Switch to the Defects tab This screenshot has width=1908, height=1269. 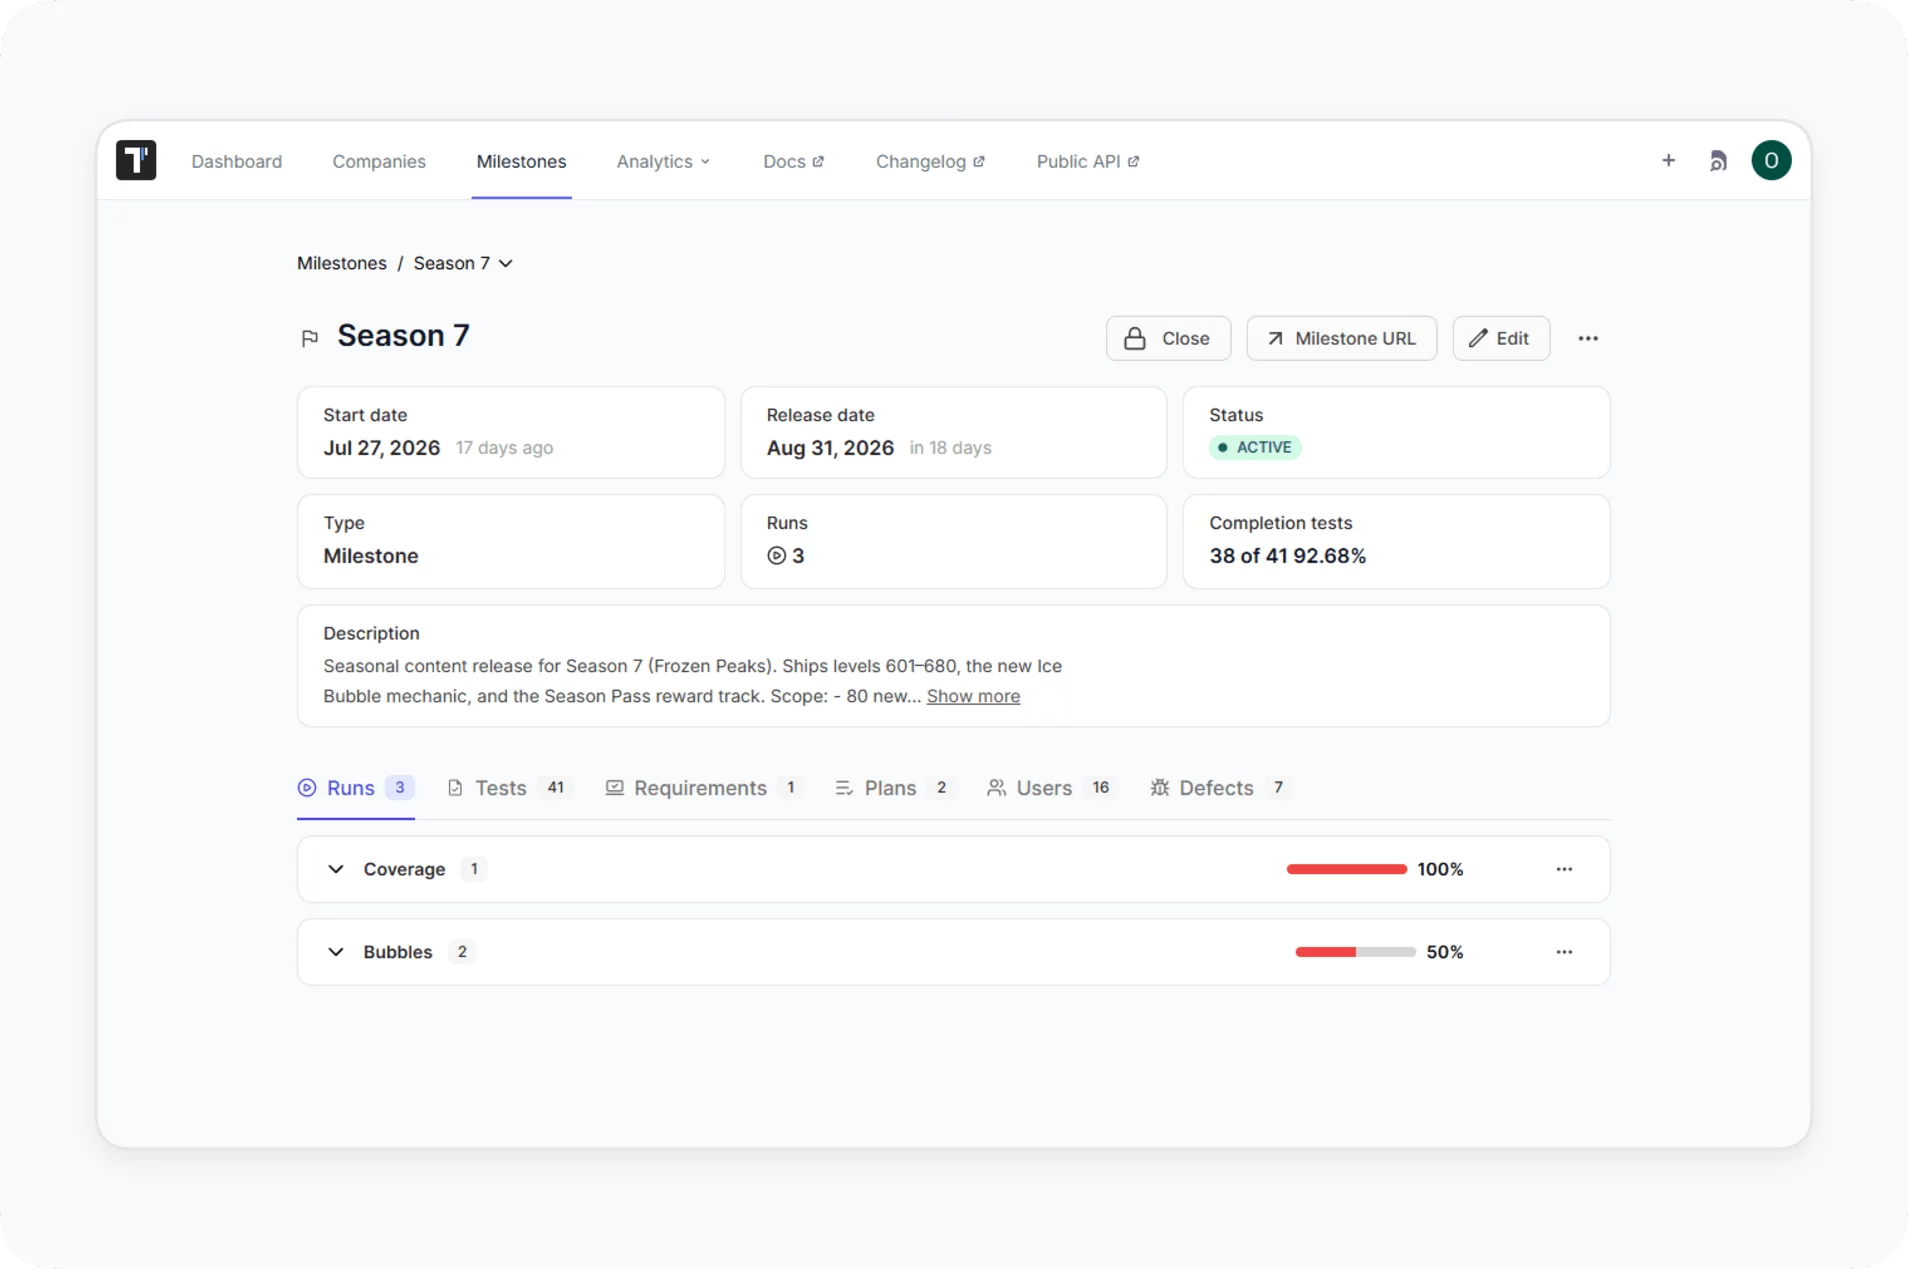[x=1220, y=788]
